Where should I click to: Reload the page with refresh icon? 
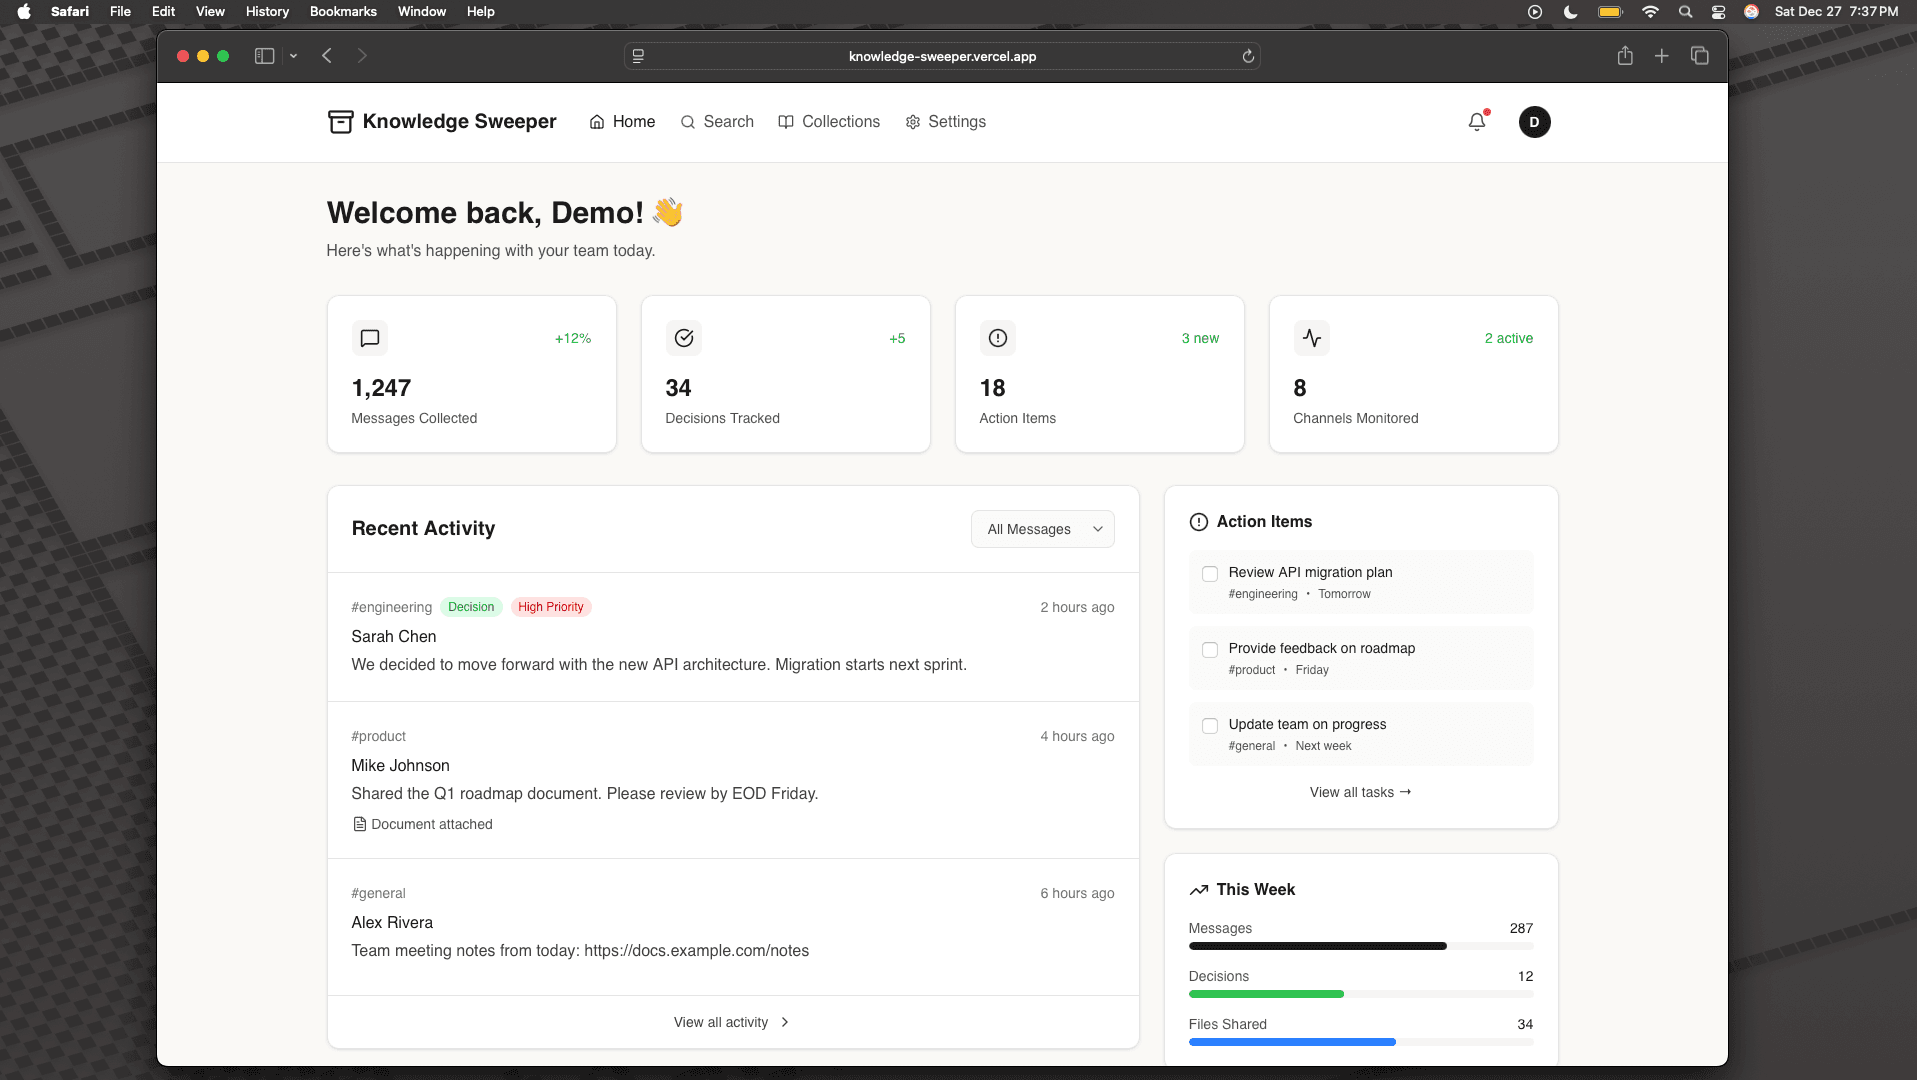[x=1248, y=56]
